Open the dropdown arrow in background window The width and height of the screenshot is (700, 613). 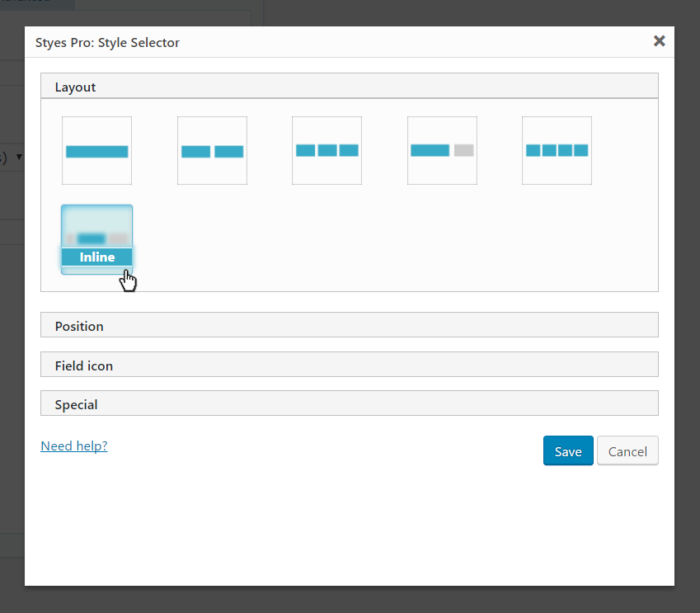point(19,157)
